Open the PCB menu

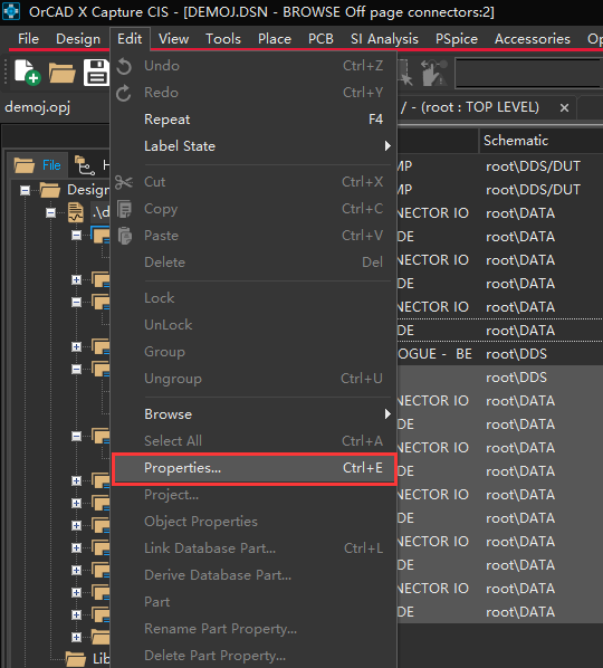(321, 39)
